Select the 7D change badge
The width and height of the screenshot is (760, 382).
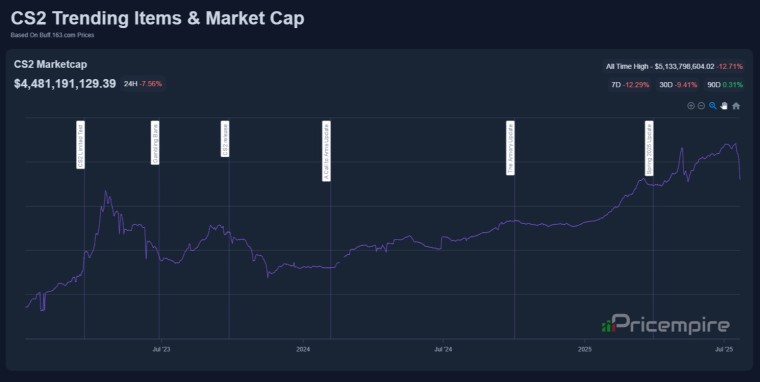630,85
